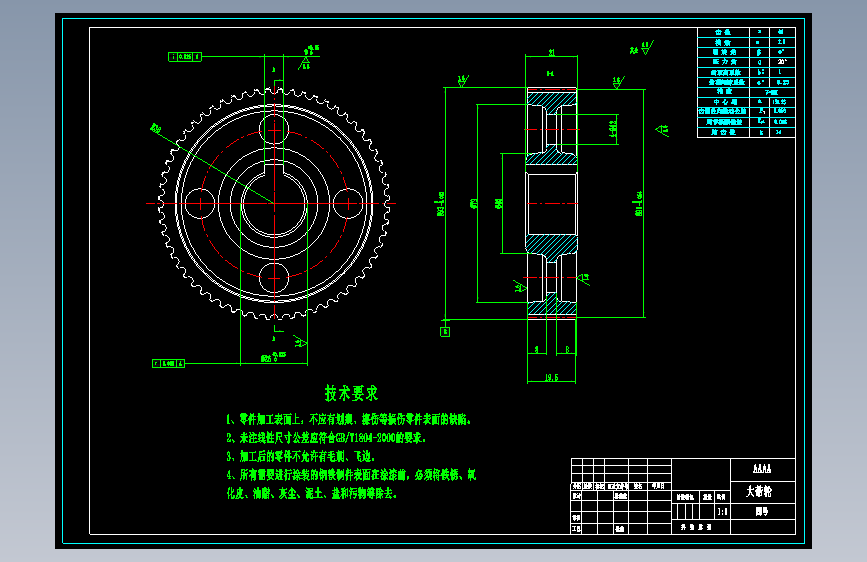
Task: Click the 技术要求 heading text
Action: [351, 393]
